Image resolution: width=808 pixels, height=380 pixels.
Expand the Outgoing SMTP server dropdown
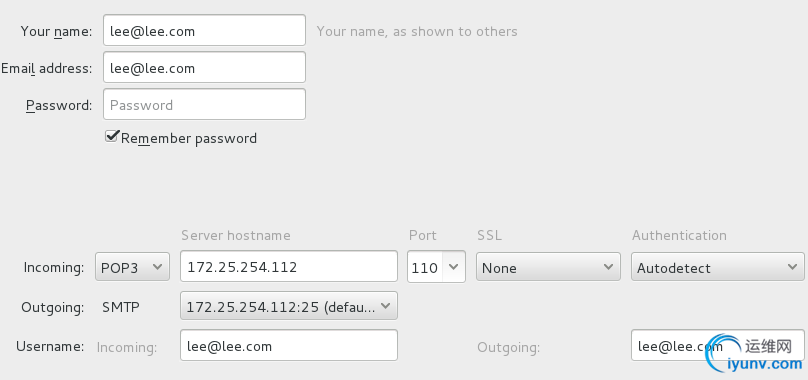click(289, 306)
